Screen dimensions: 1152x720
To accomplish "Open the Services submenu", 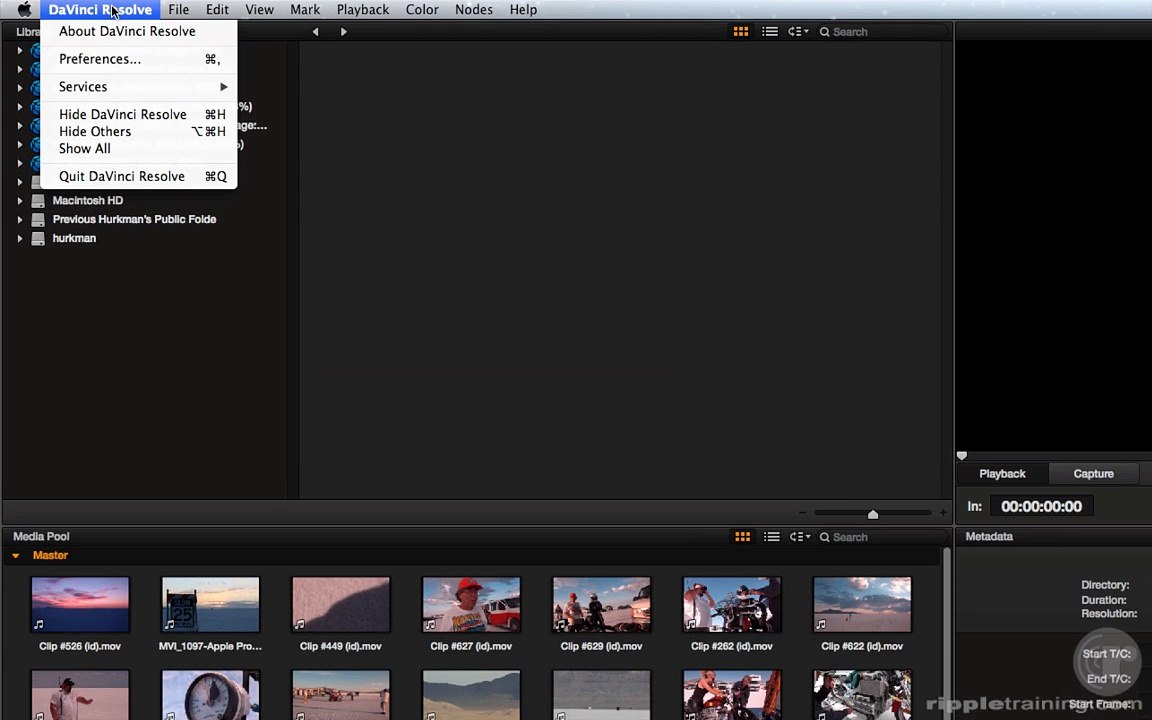I will point(139,87).
